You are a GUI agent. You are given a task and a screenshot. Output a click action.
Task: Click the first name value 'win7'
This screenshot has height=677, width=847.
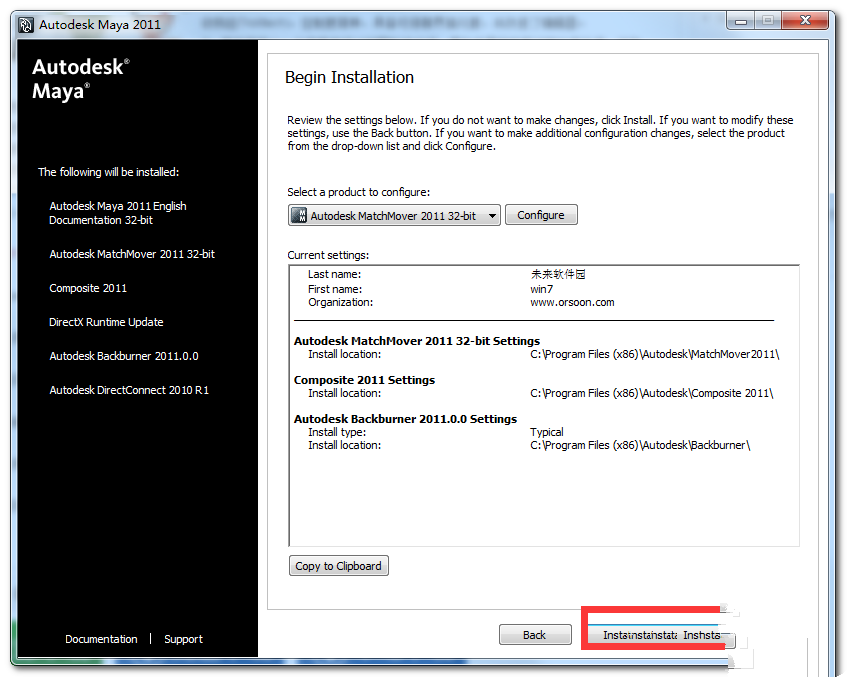click(541, 289)
